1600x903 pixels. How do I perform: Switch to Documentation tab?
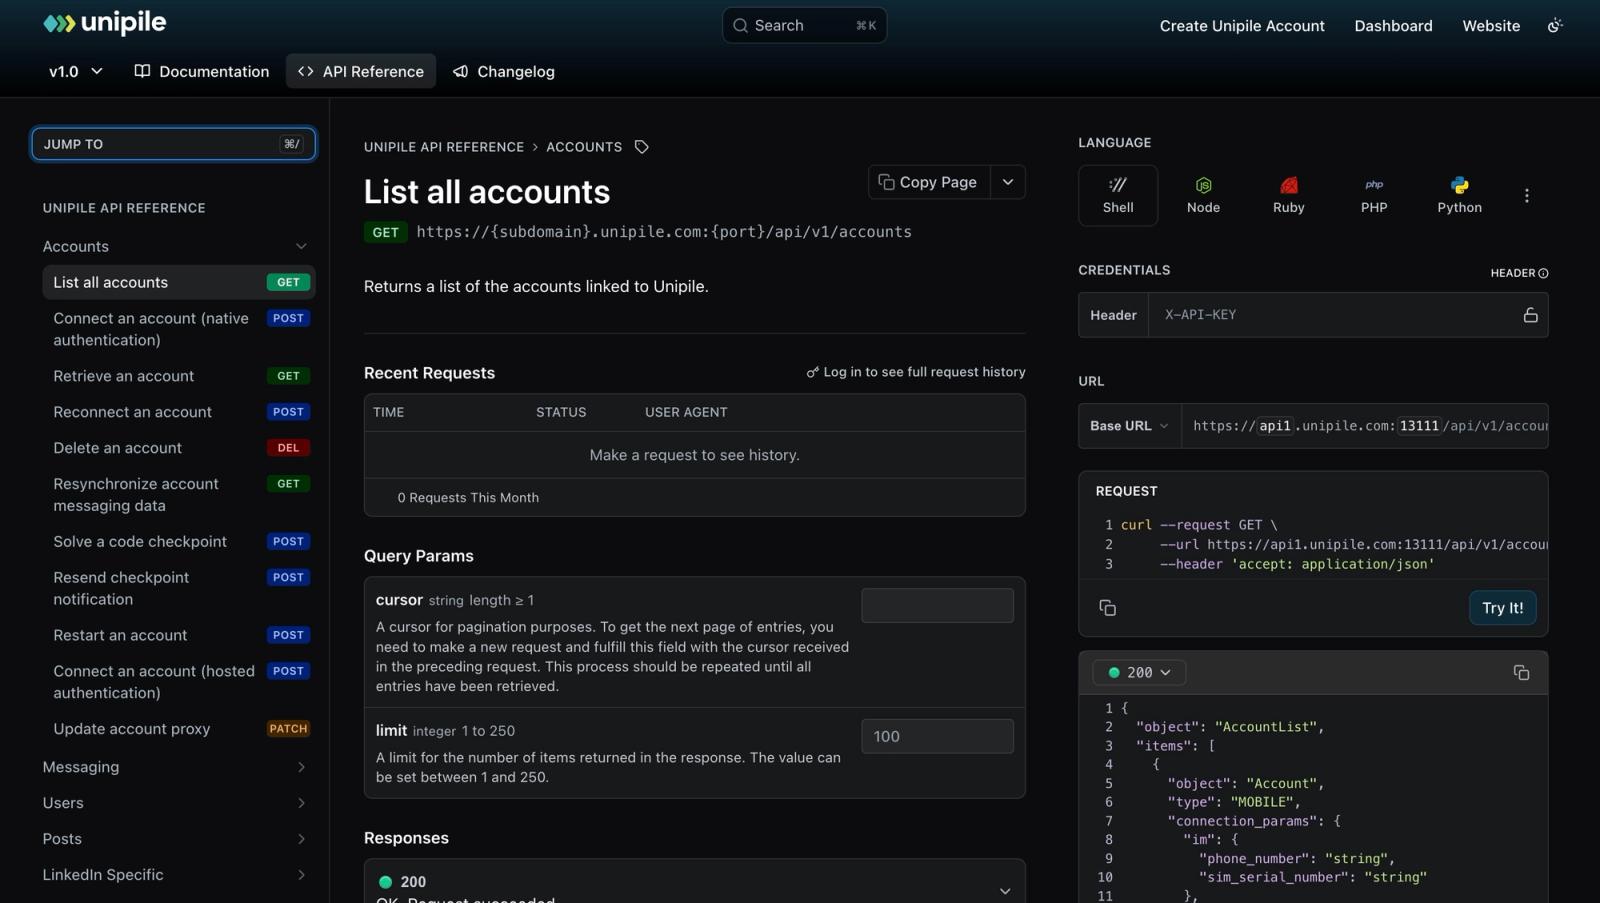tap(202, 71)
